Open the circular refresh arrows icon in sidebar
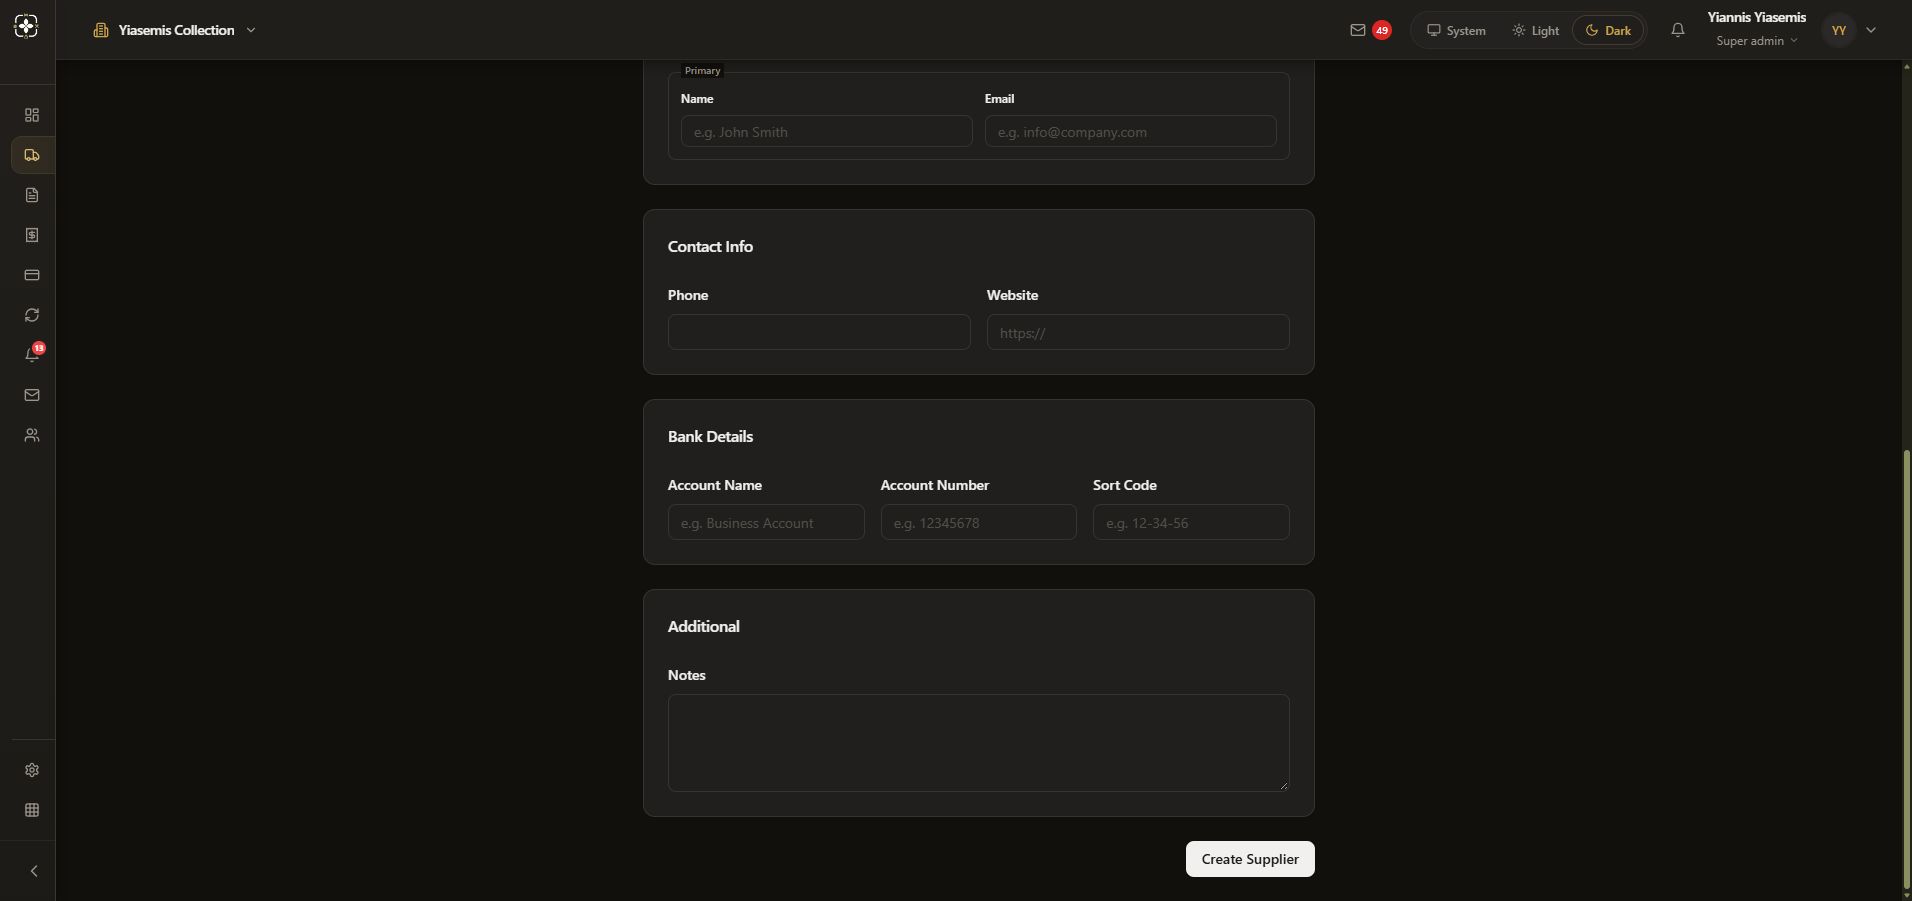1912x901 pixels. pos(32,315)
